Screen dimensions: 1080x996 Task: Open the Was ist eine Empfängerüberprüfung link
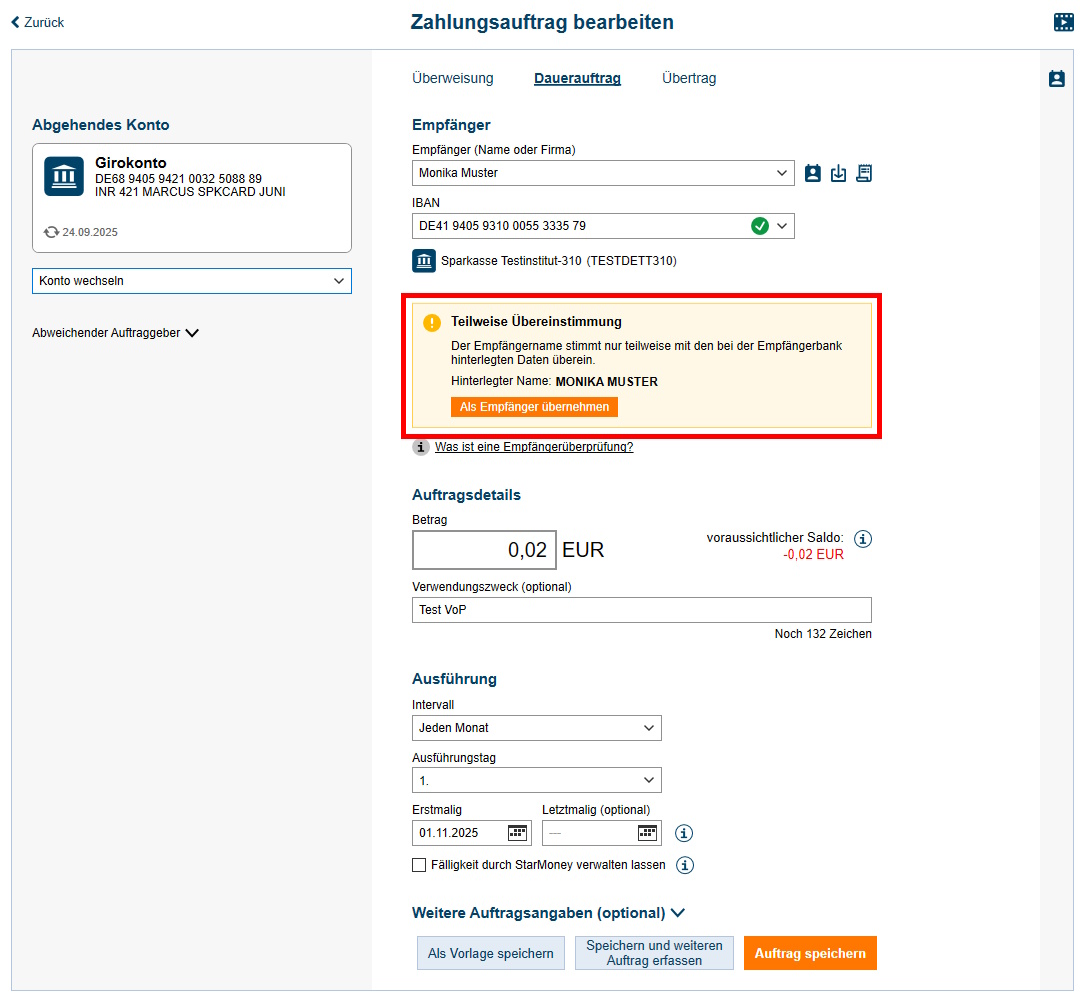533,447
